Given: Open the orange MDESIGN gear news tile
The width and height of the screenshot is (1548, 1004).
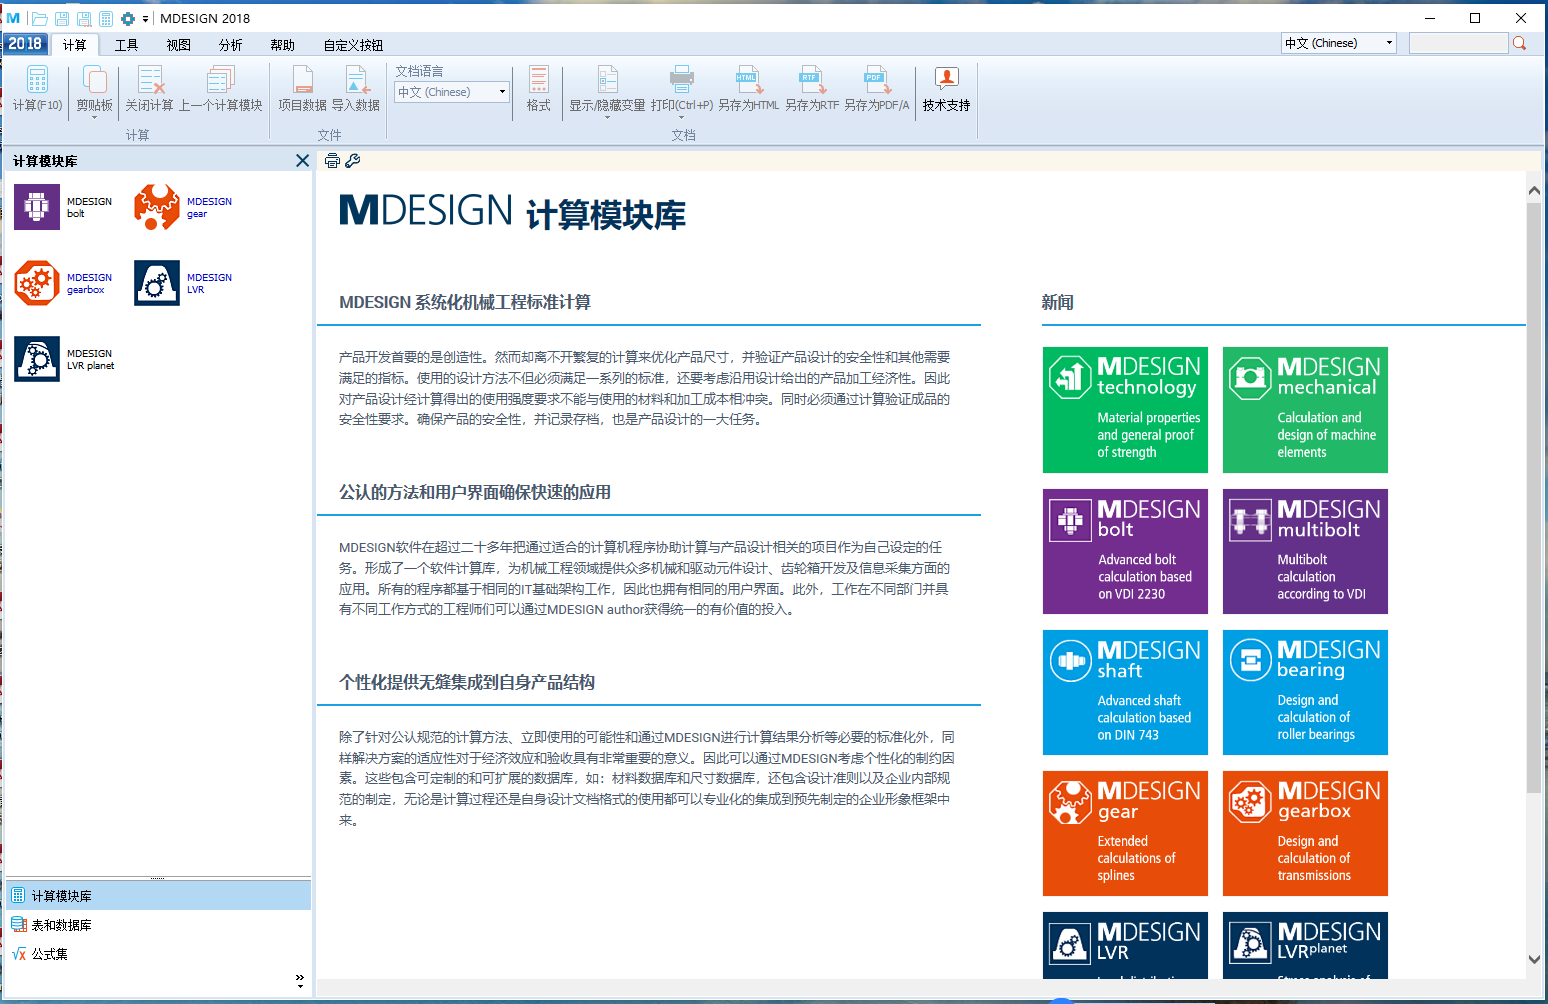Looking at the screenshot, I should coord(1125,833).
